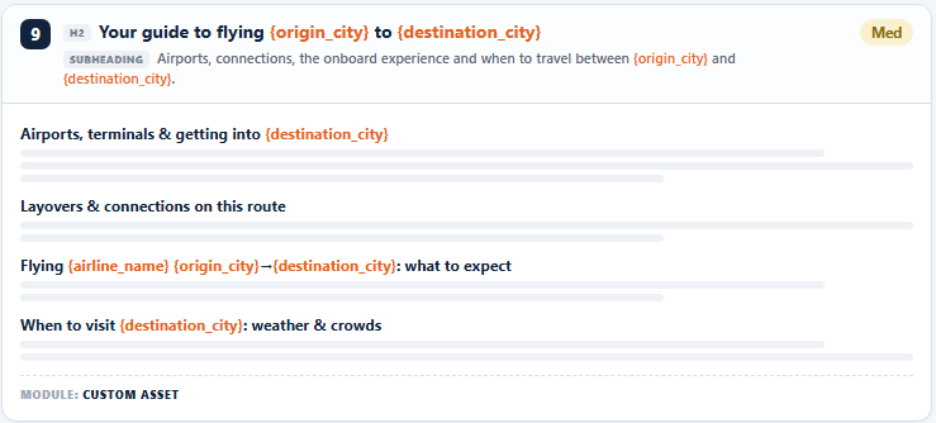Select the SUBHEADING label tag

(106, 60)
